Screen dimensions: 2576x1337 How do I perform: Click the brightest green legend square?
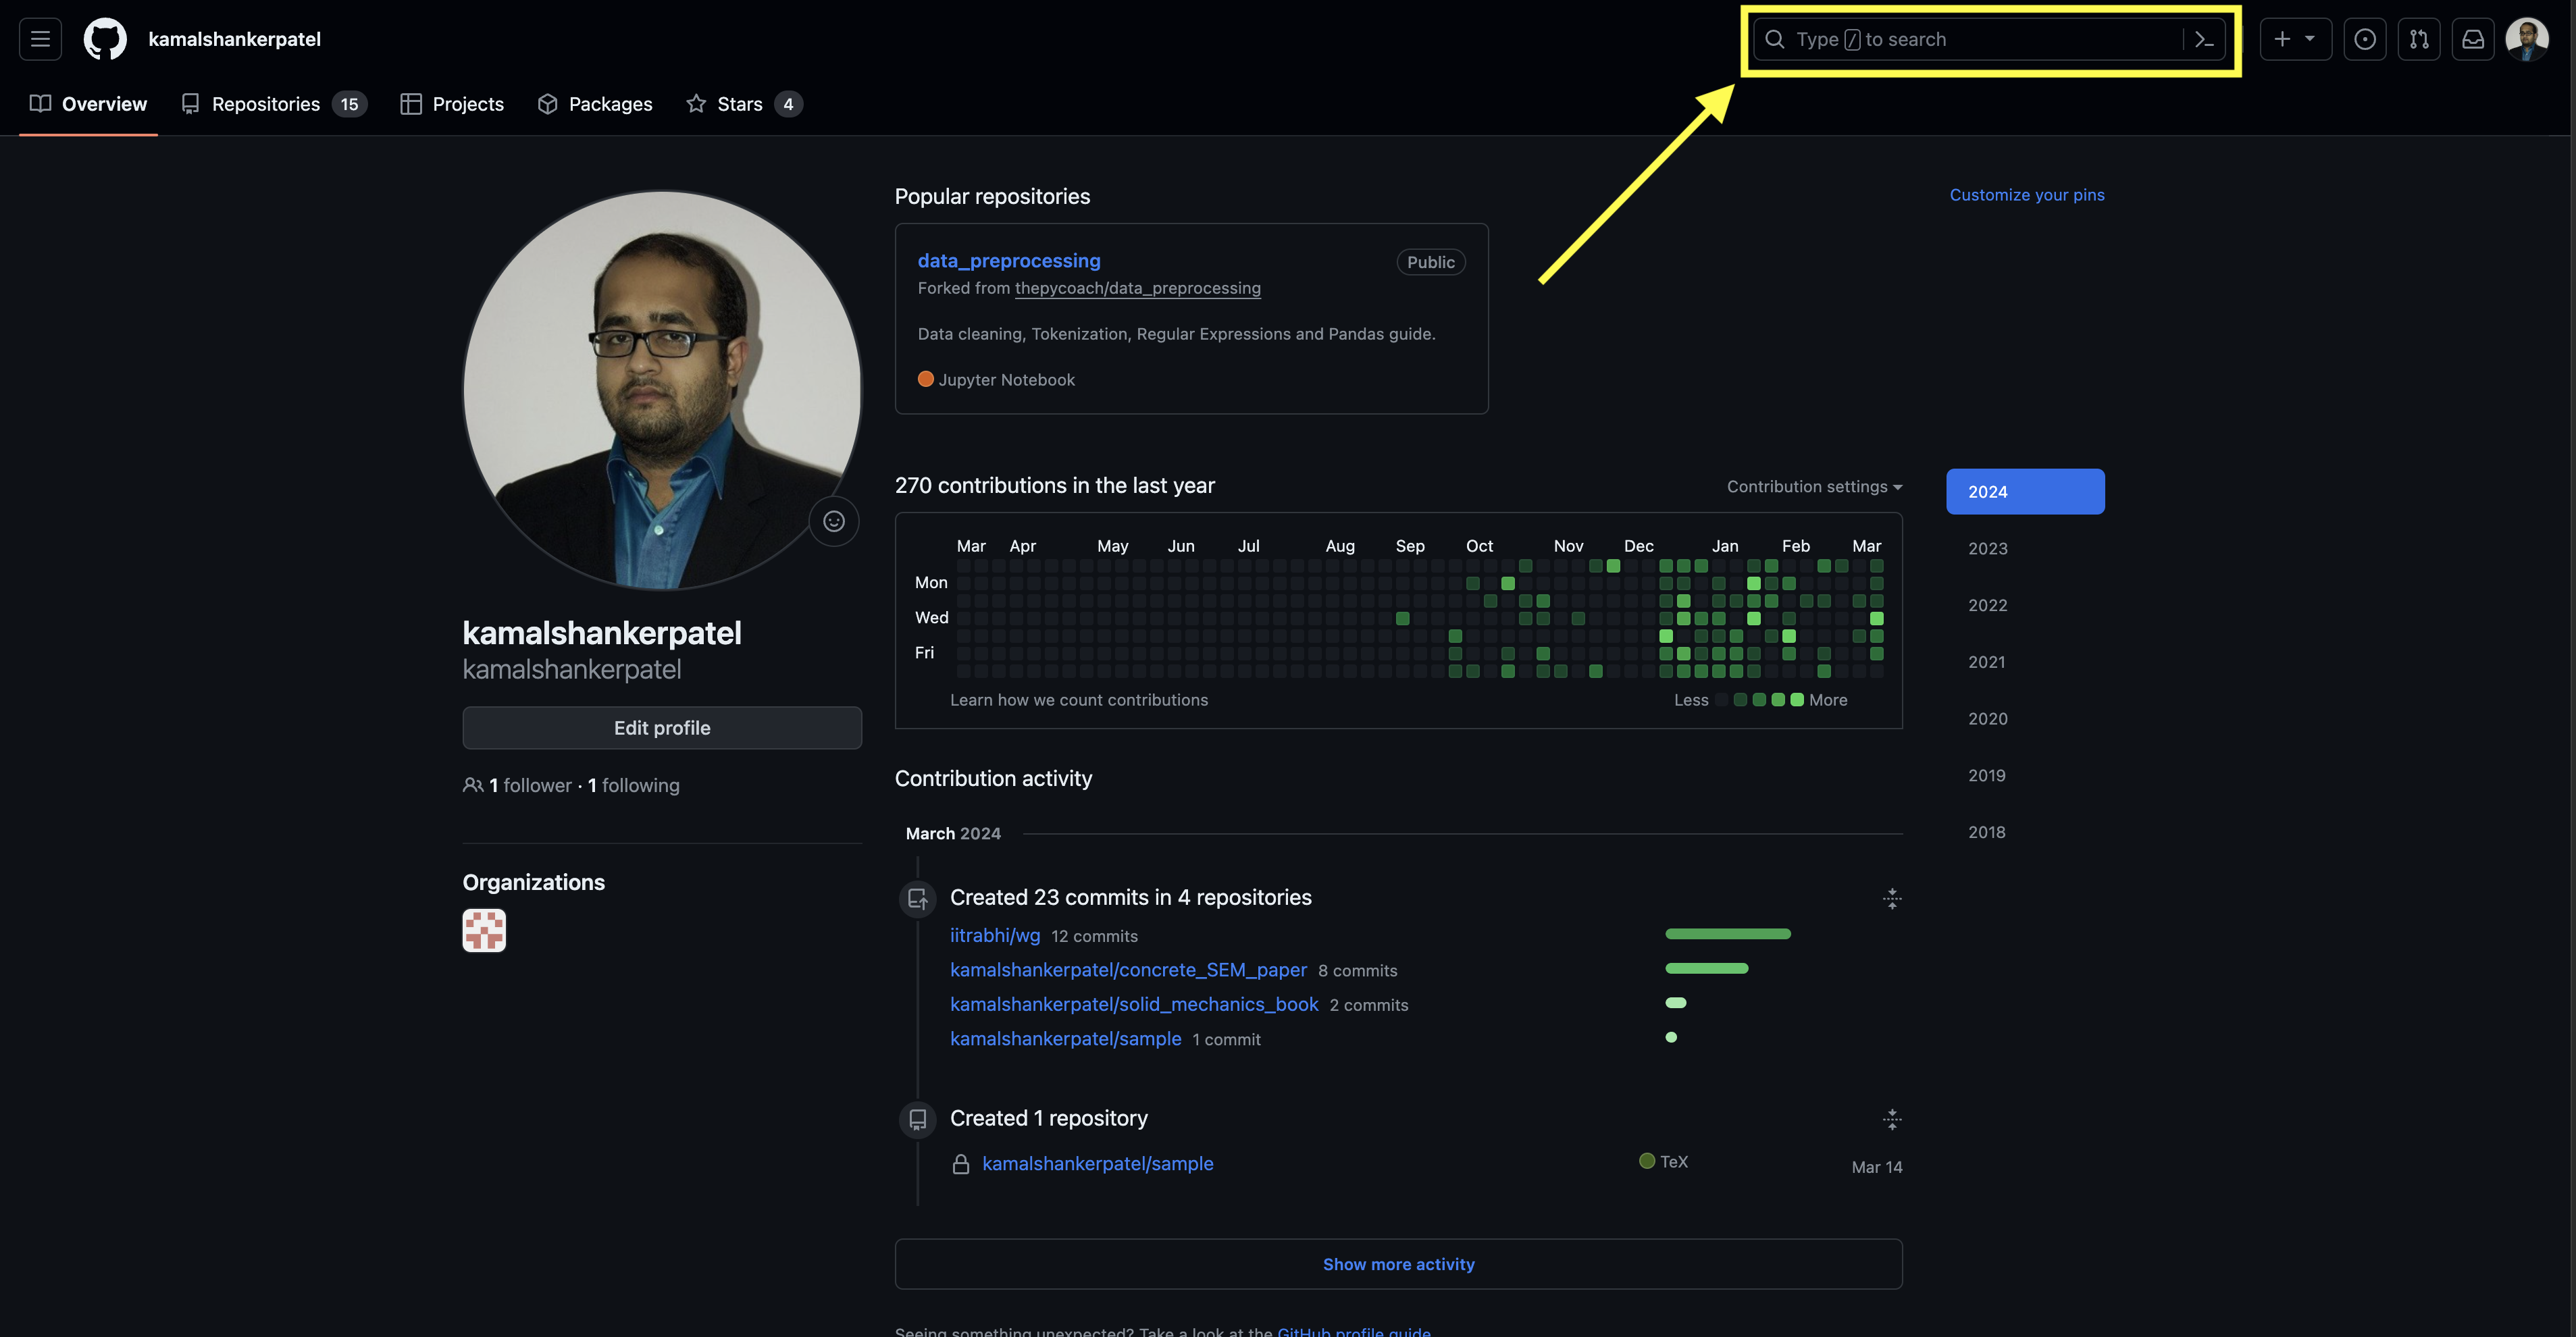point(1797,700)
